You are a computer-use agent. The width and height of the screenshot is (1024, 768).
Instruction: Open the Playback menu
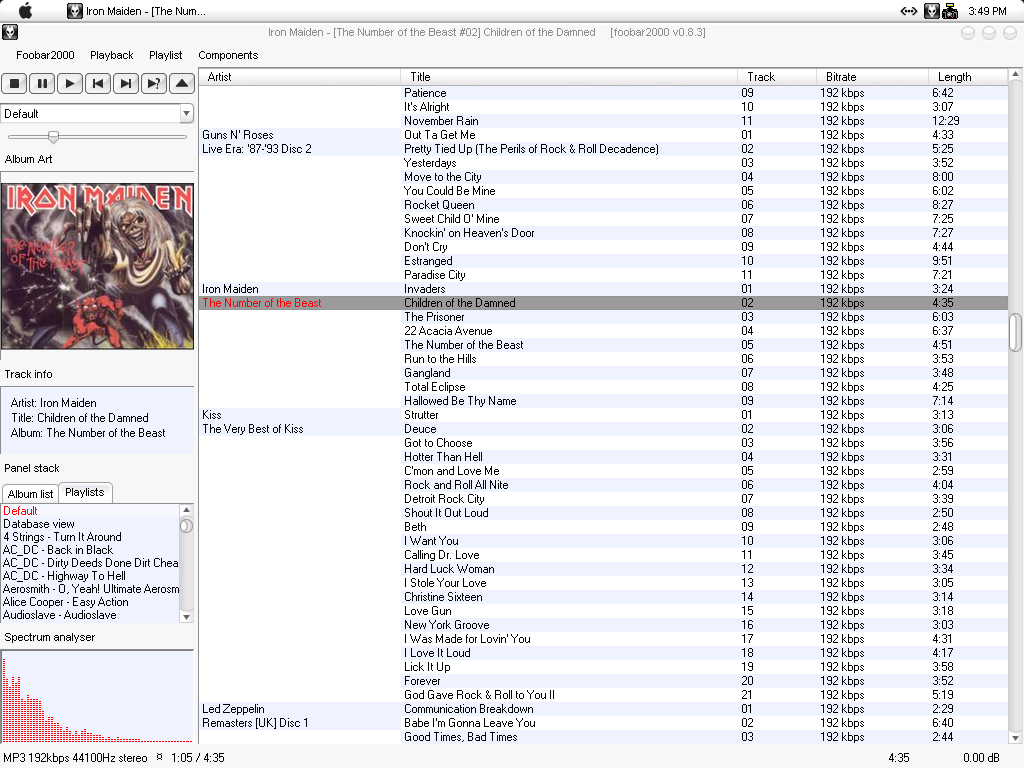coord(111,55)
